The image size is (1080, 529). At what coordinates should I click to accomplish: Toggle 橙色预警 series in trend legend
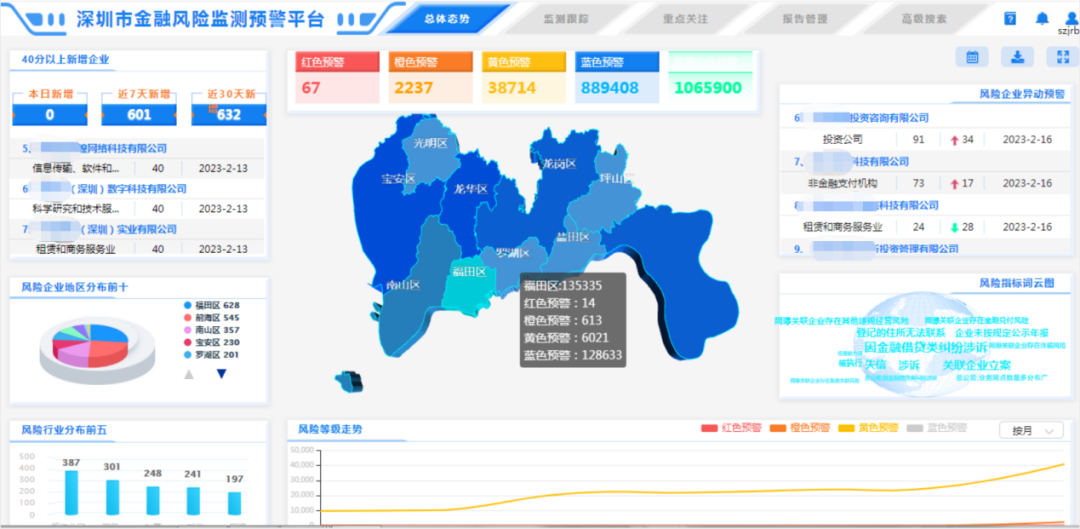tap(800, 428)
